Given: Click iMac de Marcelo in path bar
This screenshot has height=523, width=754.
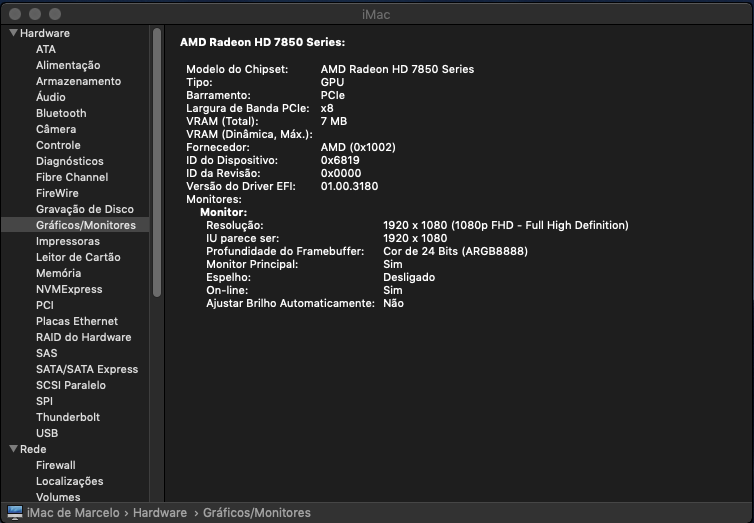Looking at the screenshot, I should (73, 513).
